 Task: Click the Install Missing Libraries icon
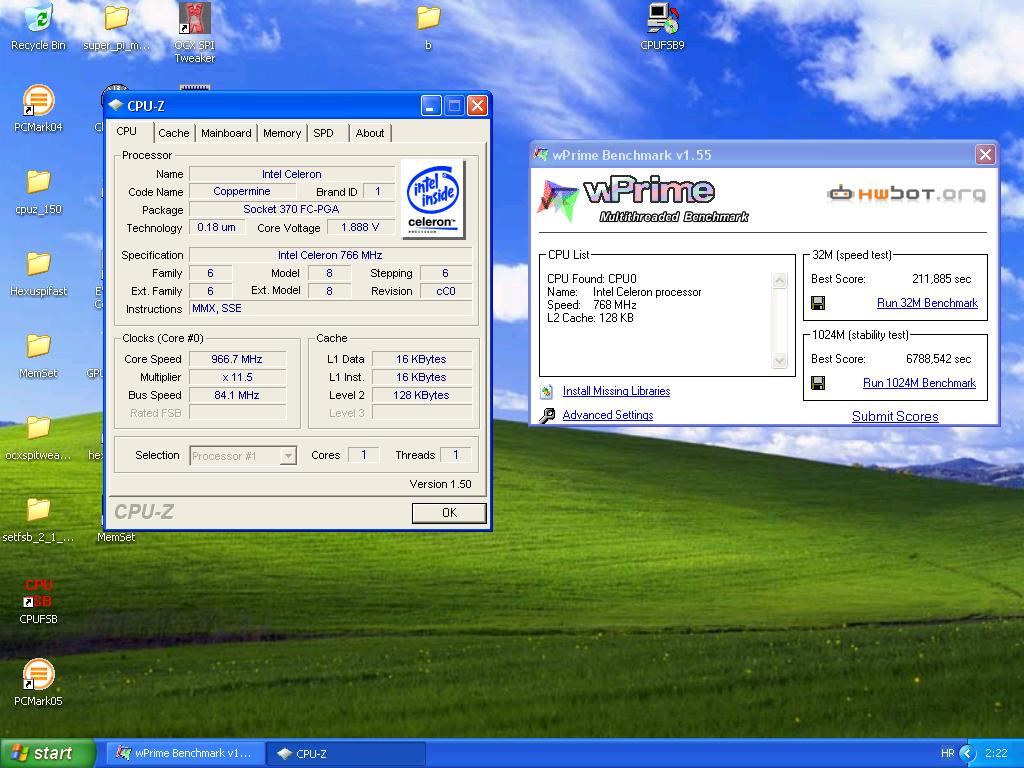coord(547,392)
